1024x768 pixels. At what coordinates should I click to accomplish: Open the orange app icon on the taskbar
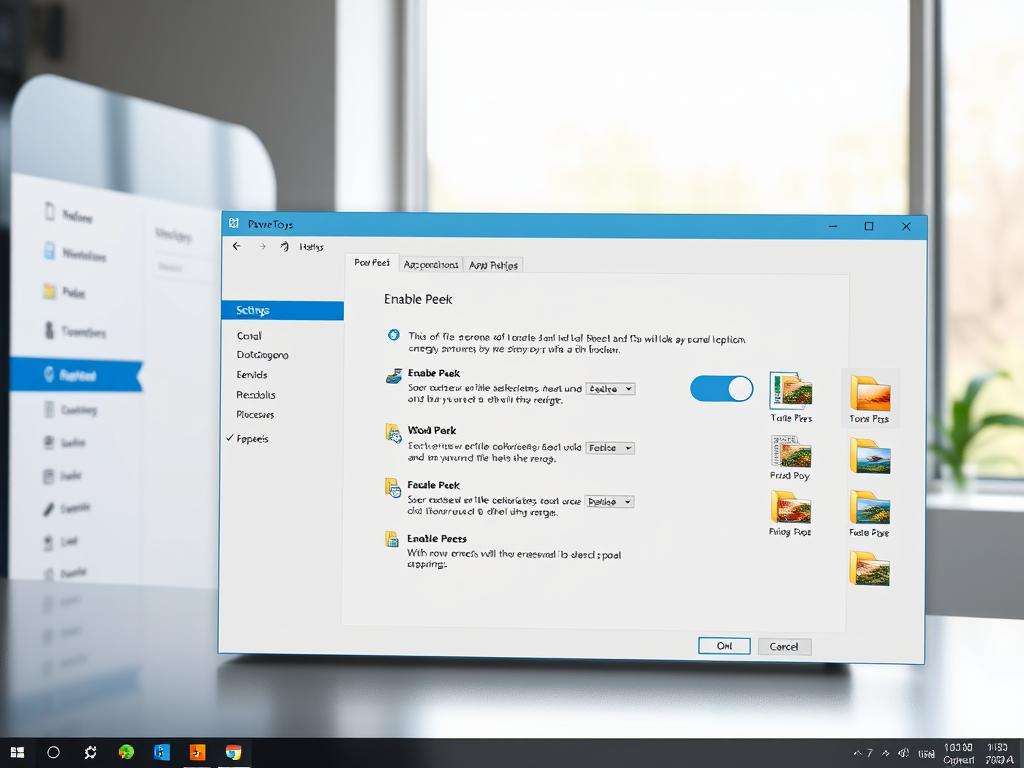click(197, 752)
